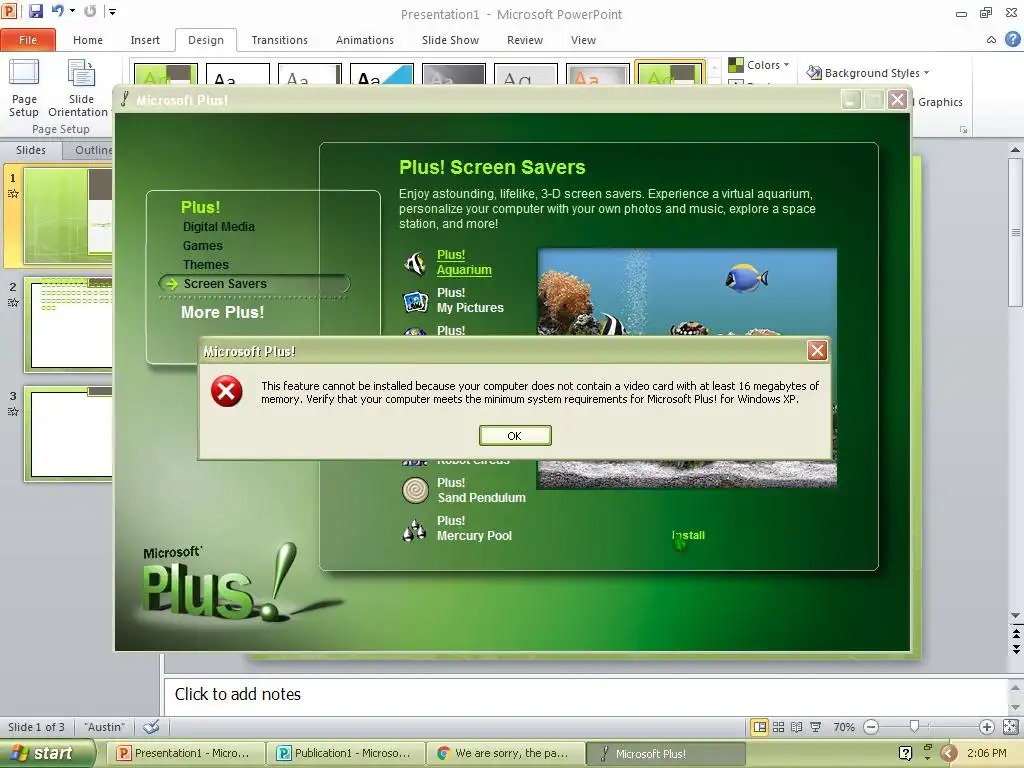This screenshot has height=768, width=1024.
Task: Click the PowerPoint Help question mark icon
Action: click(x=1012, y=40)
